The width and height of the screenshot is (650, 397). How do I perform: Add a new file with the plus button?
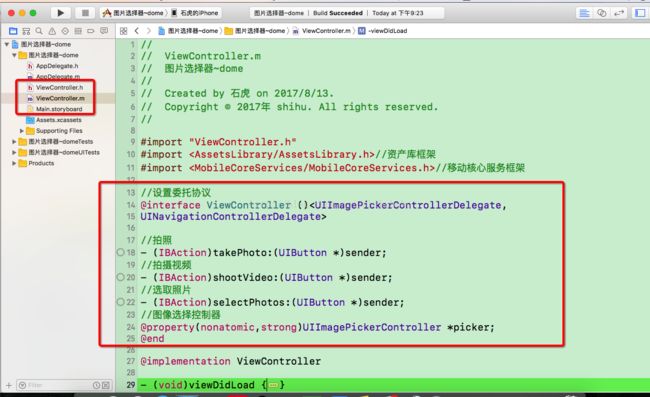coord(9,385)
